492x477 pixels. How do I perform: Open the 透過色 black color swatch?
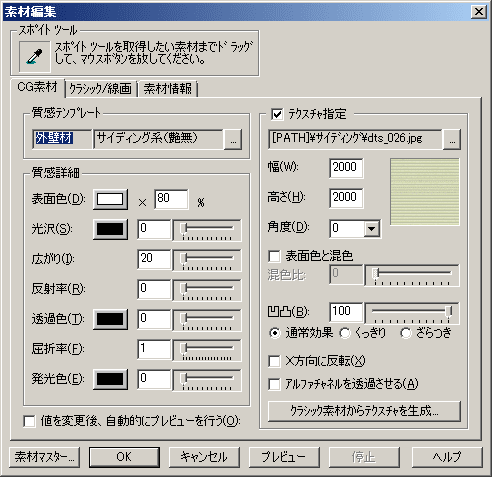[110, 319]
